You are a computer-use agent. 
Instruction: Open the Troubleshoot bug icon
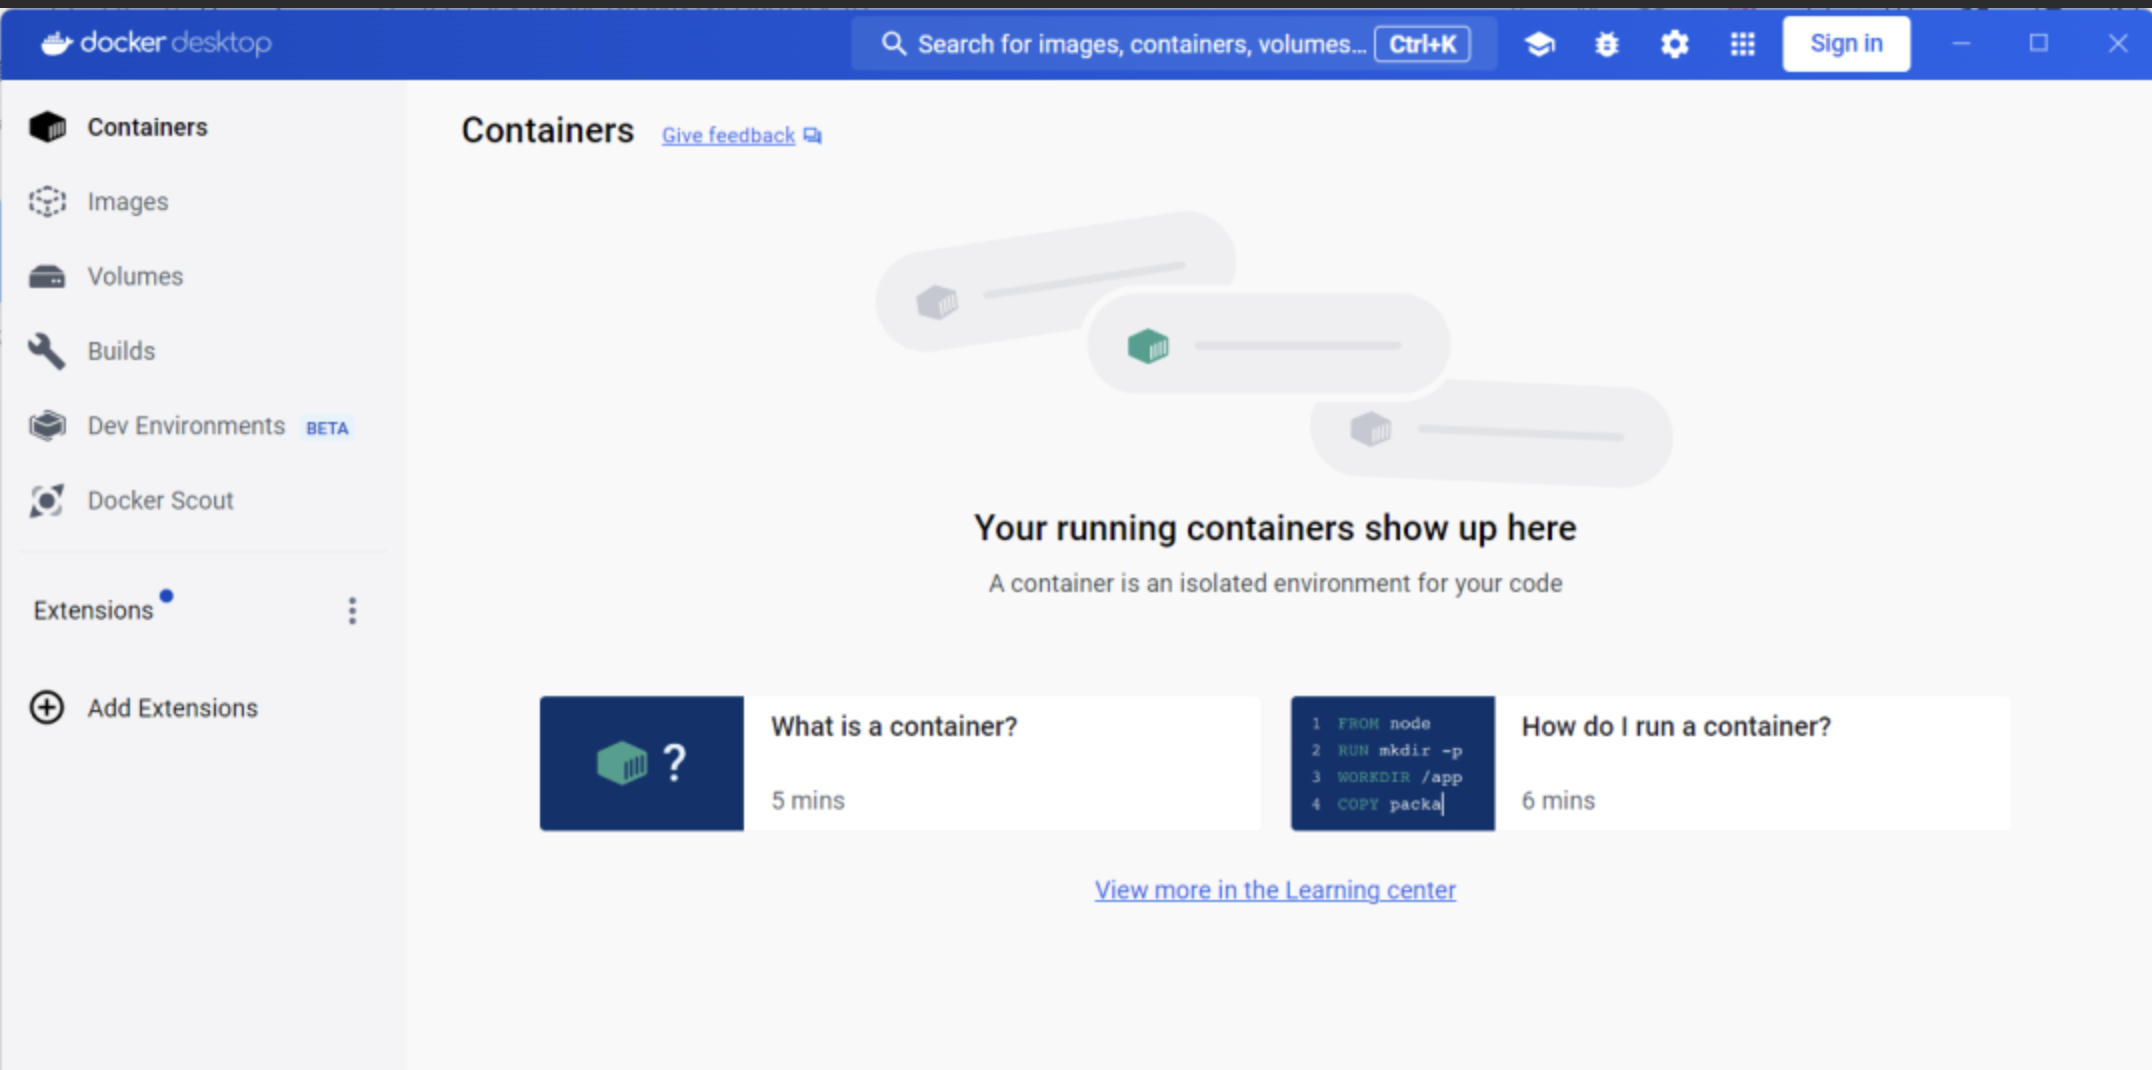coord(1607,44)
